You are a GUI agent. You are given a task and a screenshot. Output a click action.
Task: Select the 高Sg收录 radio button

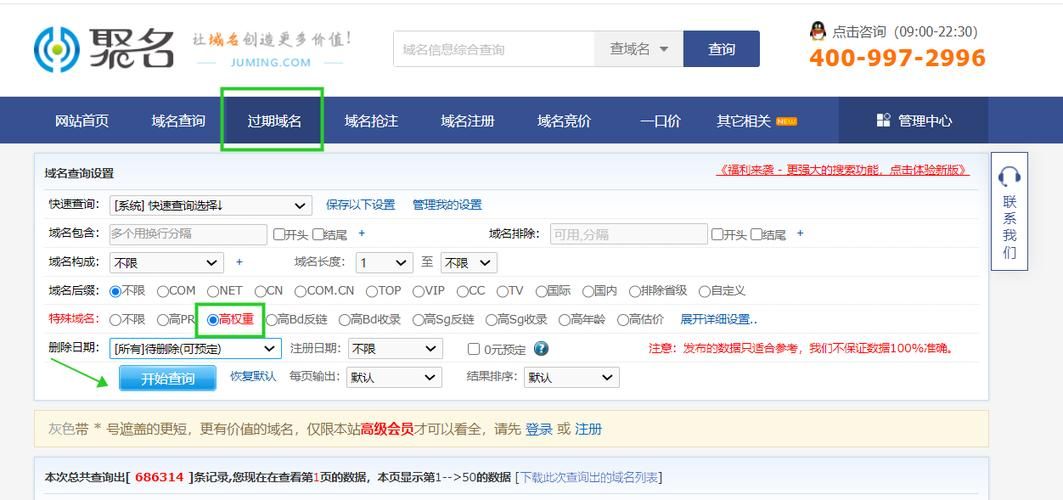[x=492, y=320]
